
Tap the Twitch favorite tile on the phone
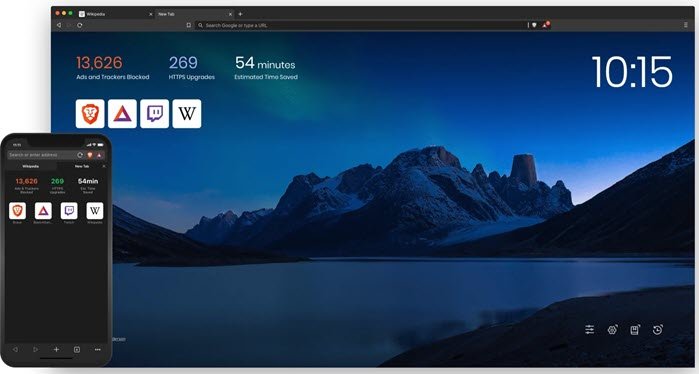coord(69,210)
